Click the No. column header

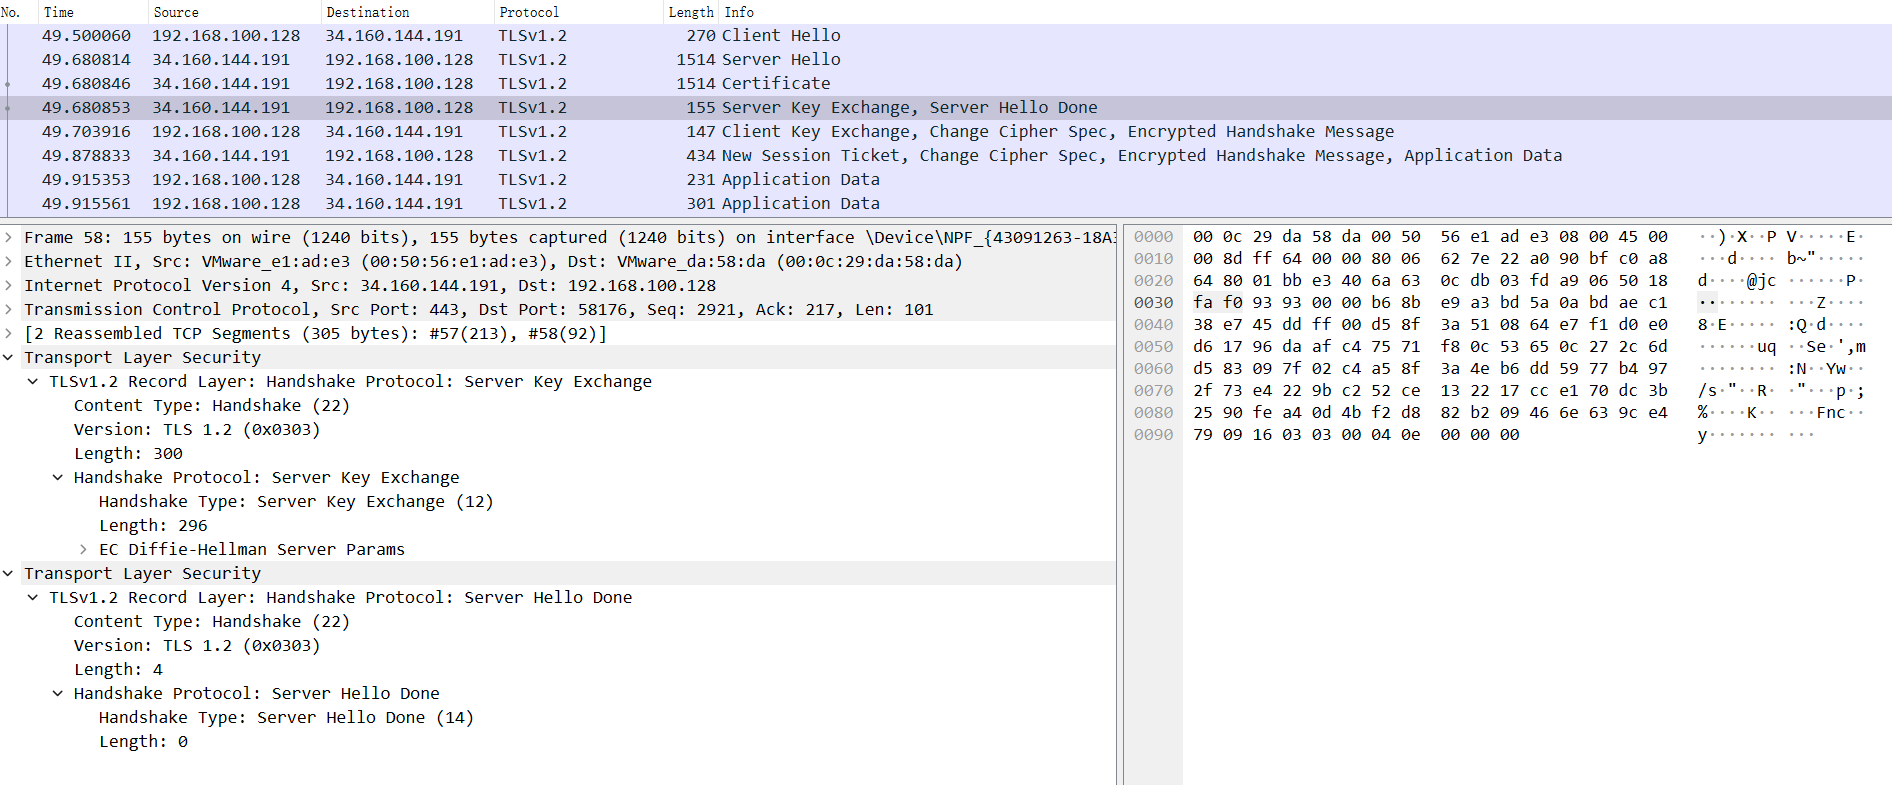[18, 12]
